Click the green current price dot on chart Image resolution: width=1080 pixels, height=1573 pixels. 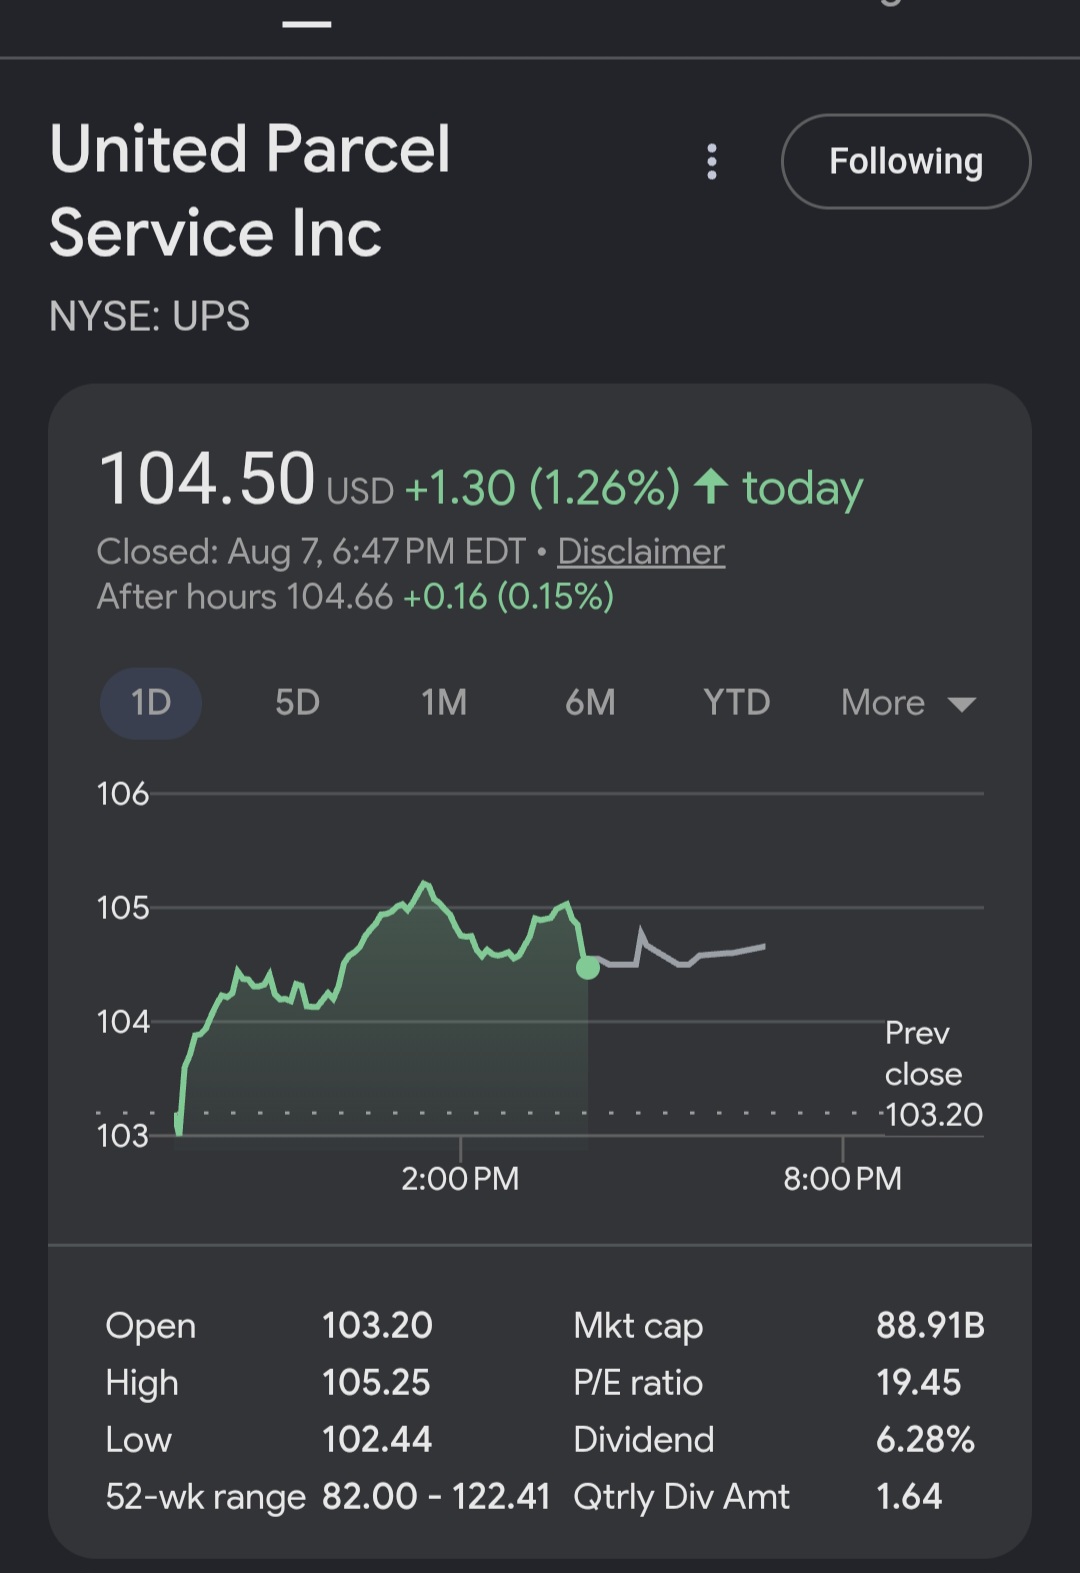point(588,967)
